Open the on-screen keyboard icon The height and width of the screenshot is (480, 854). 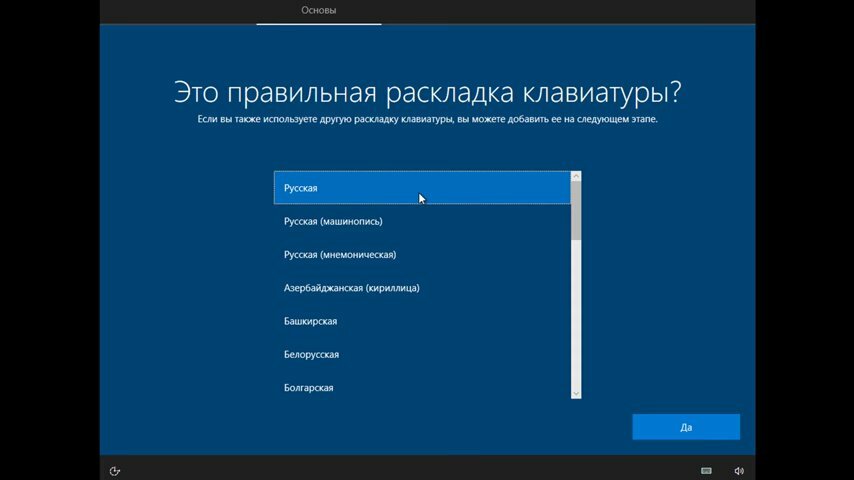point(706,471)
